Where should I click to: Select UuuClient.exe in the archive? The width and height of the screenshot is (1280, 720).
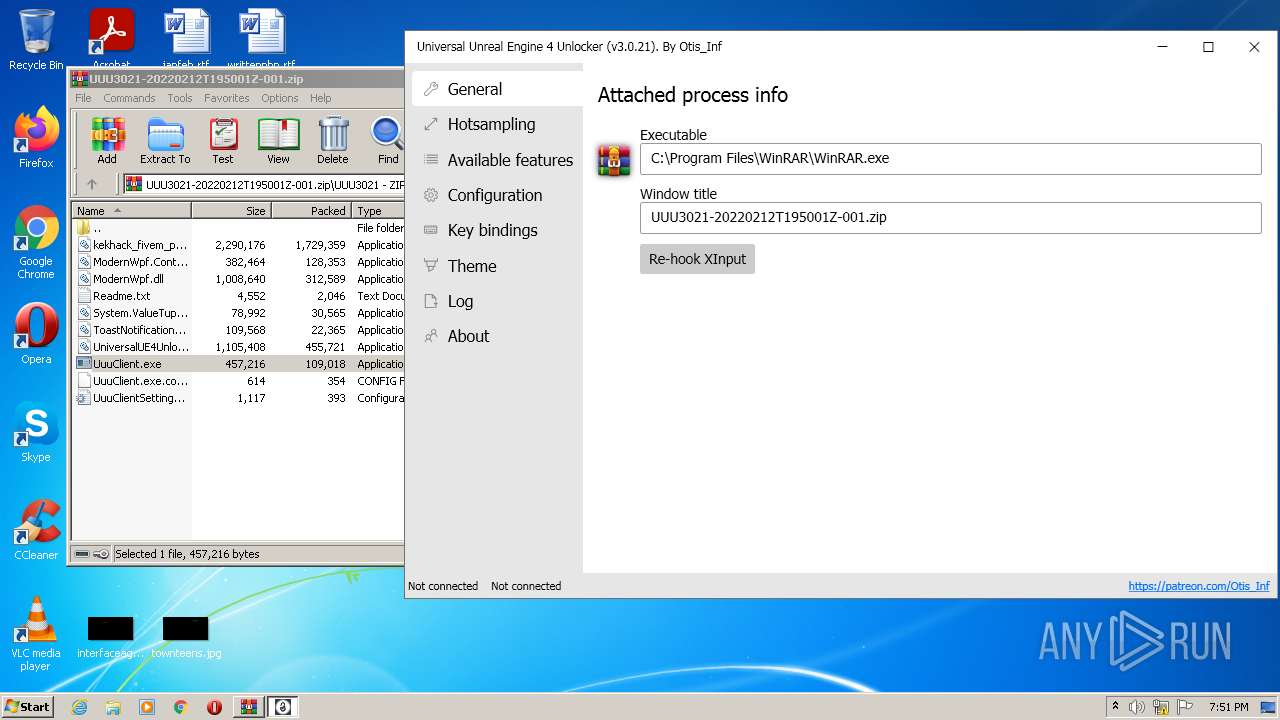(238, 364)
